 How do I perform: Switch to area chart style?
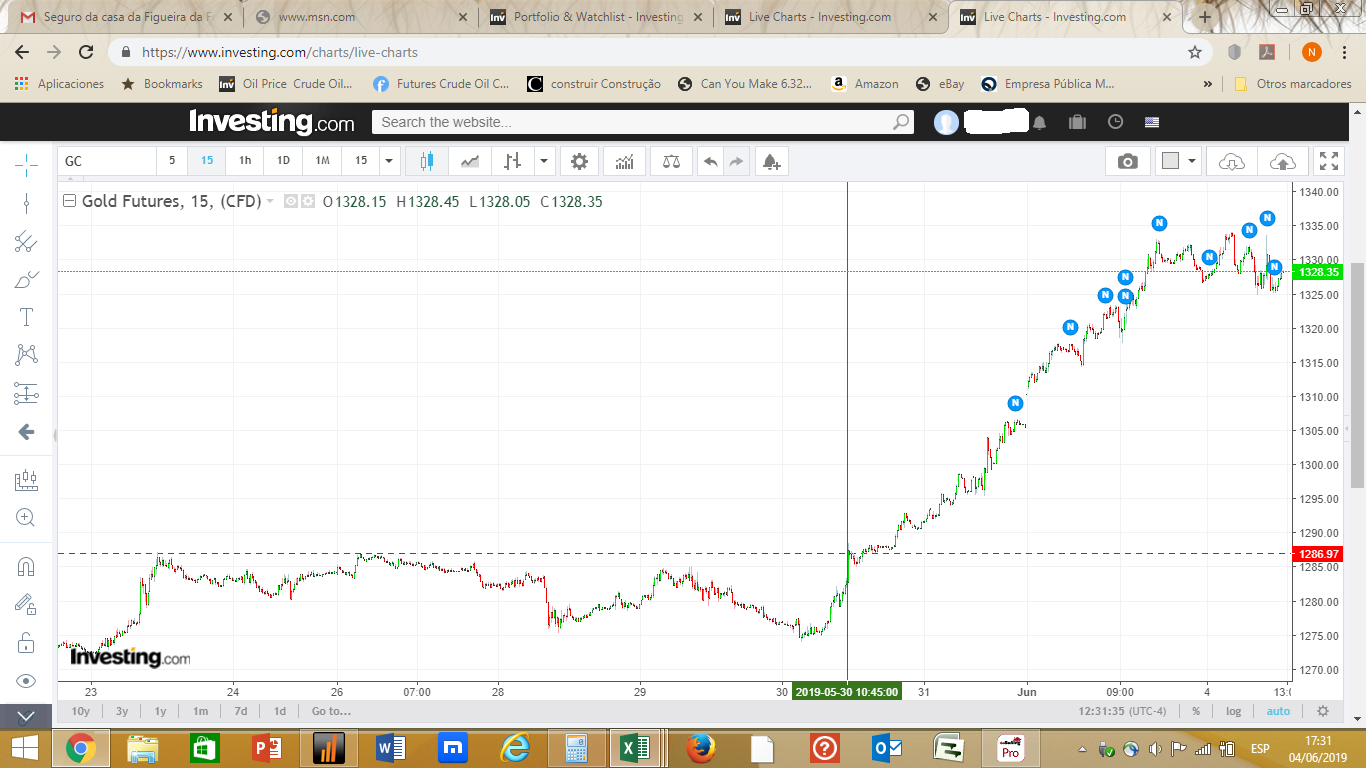[x=470, y=161]
